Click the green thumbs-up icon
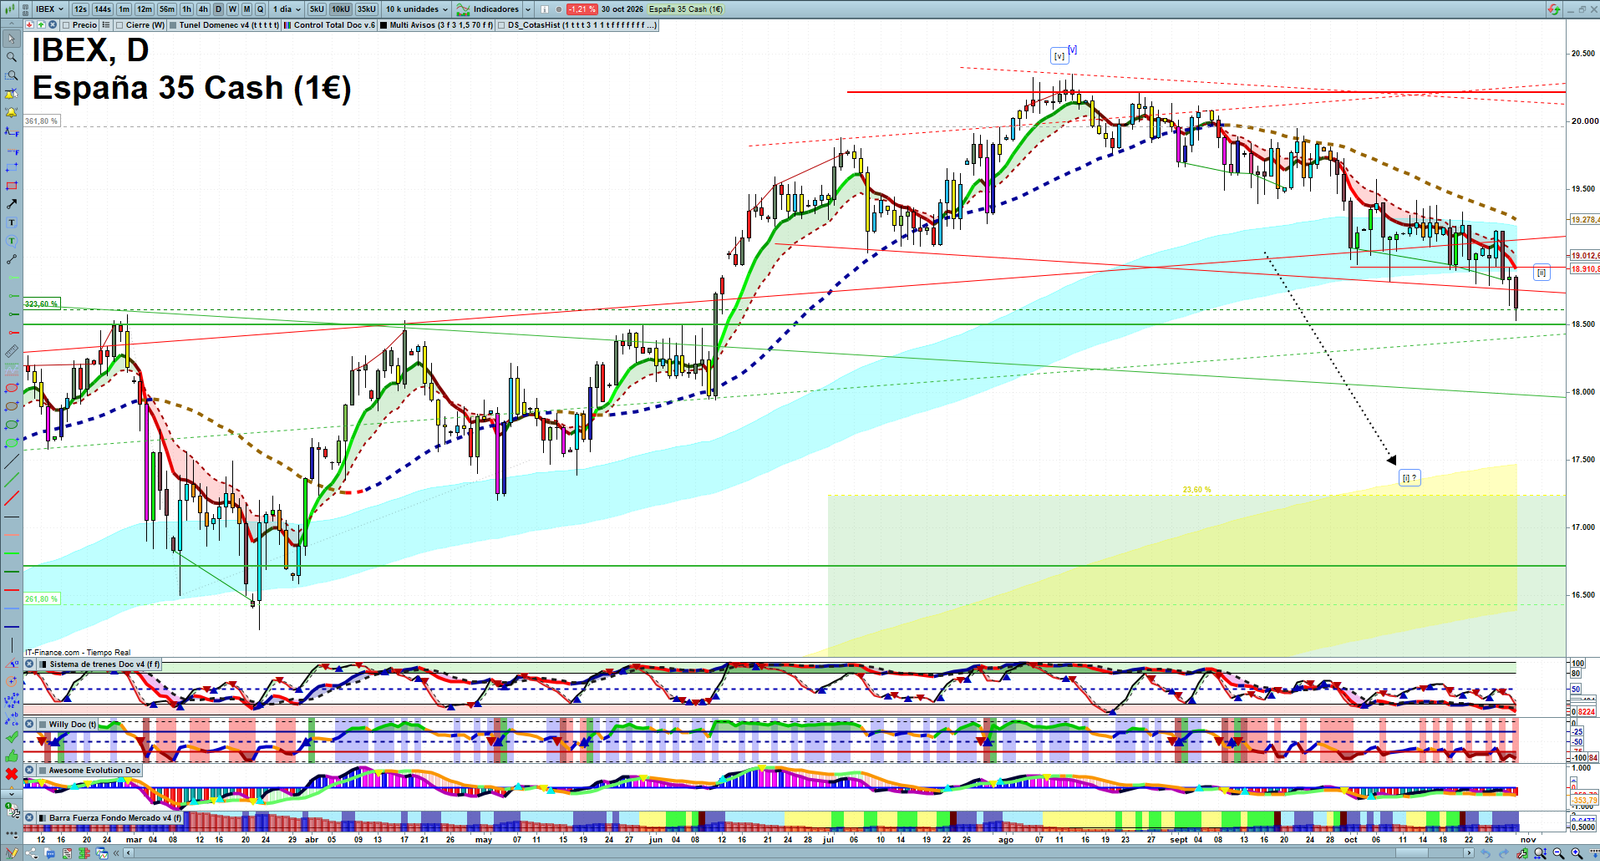The height and width of the screenshot is (861, 1600). pos(11,755)
